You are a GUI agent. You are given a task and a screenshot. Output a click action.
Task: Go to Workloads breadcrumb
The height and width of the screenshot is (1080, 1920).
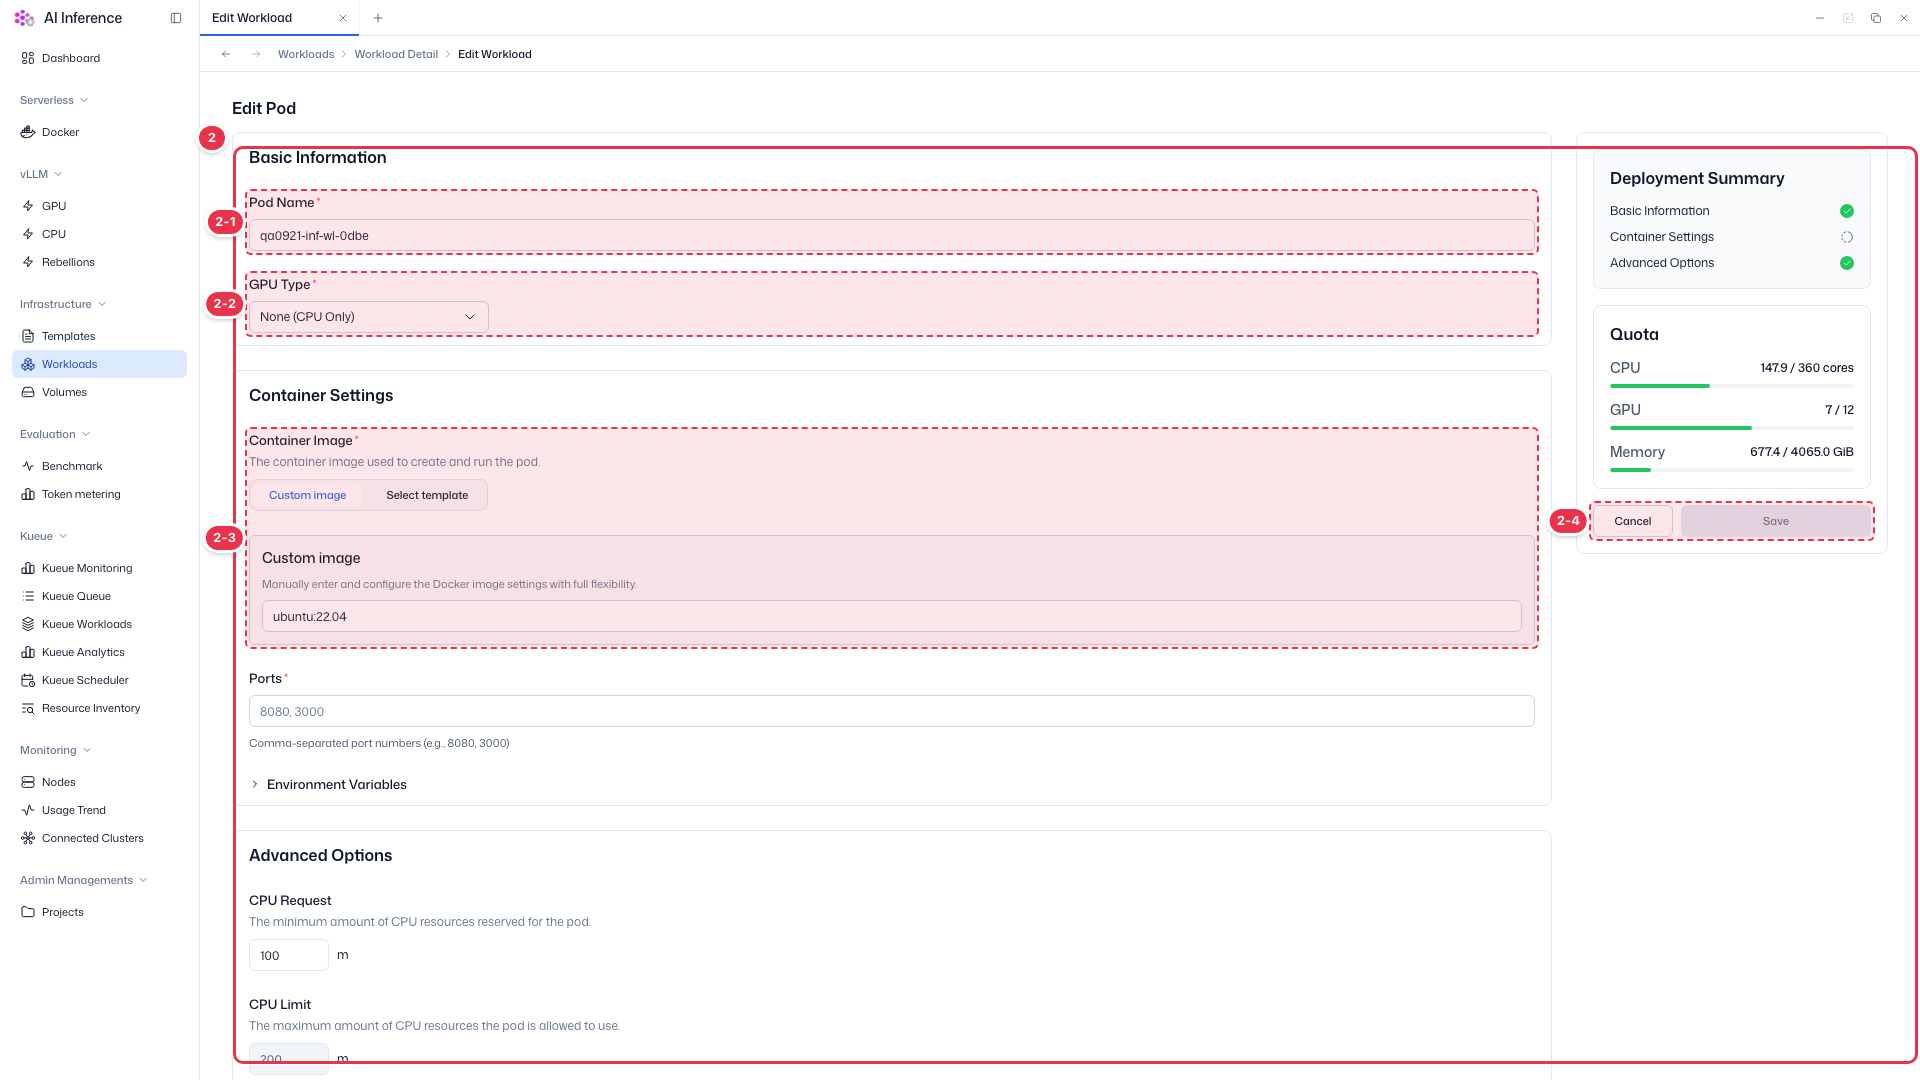tap(306, 54)
